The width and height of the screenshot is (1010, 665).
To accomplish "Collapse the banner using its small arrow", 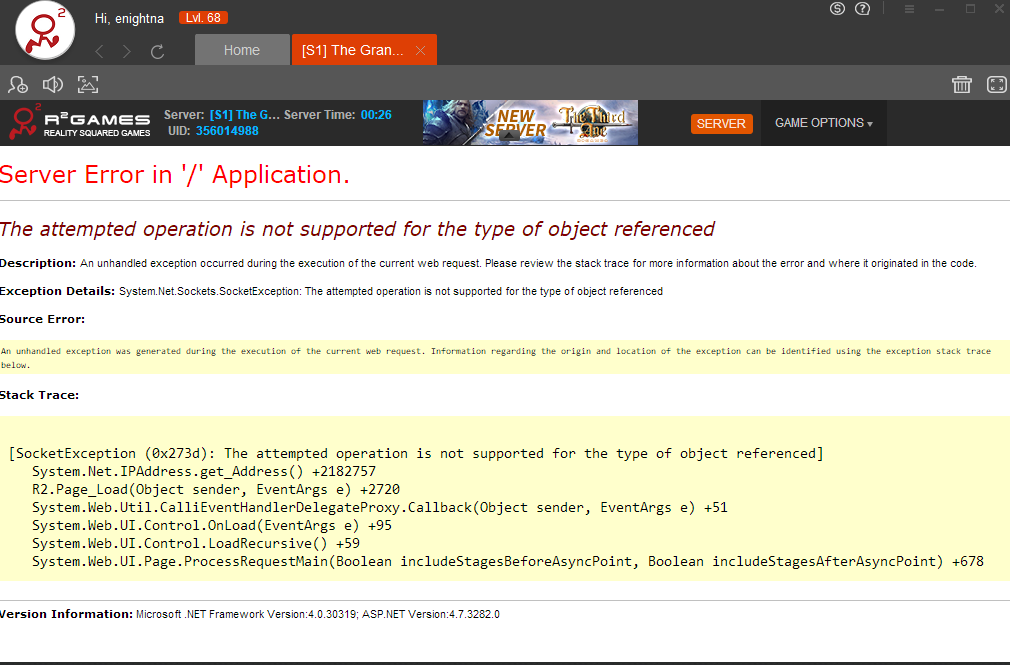I will pos(508,137).
